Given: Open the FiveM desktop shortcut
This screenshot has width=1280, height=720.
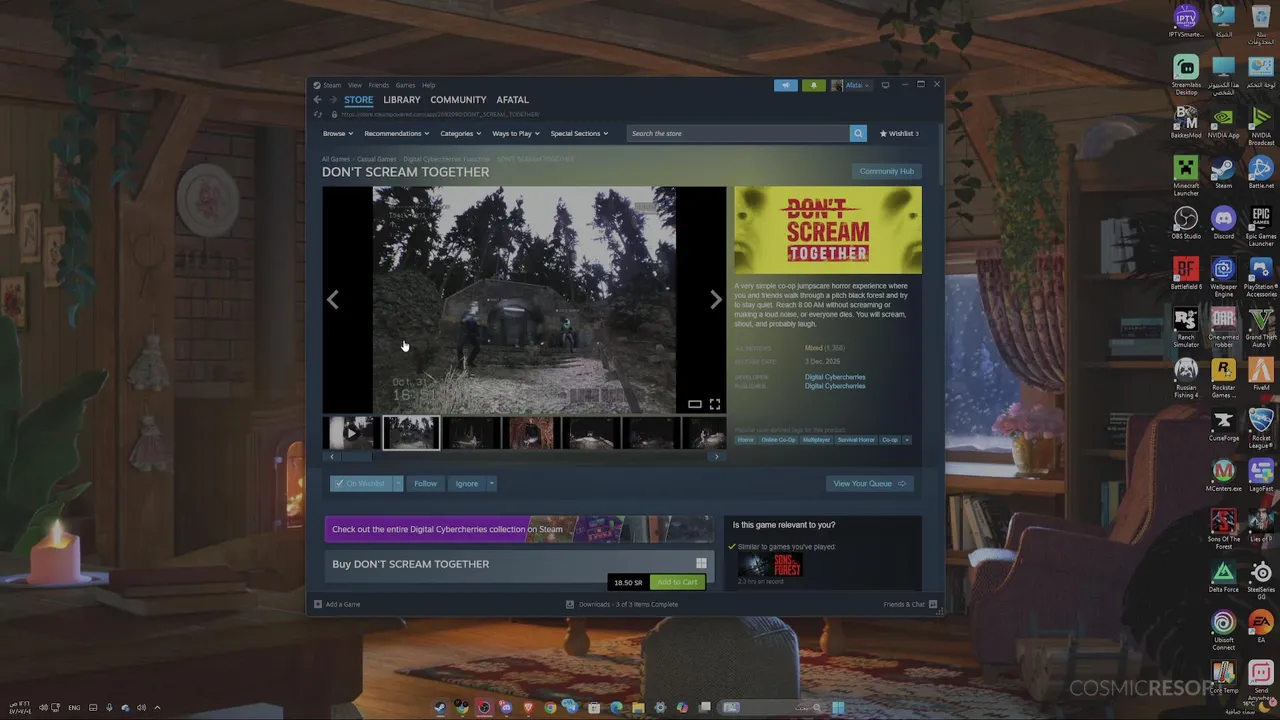Looking at the screenshot, I should tap(1261, 375).
